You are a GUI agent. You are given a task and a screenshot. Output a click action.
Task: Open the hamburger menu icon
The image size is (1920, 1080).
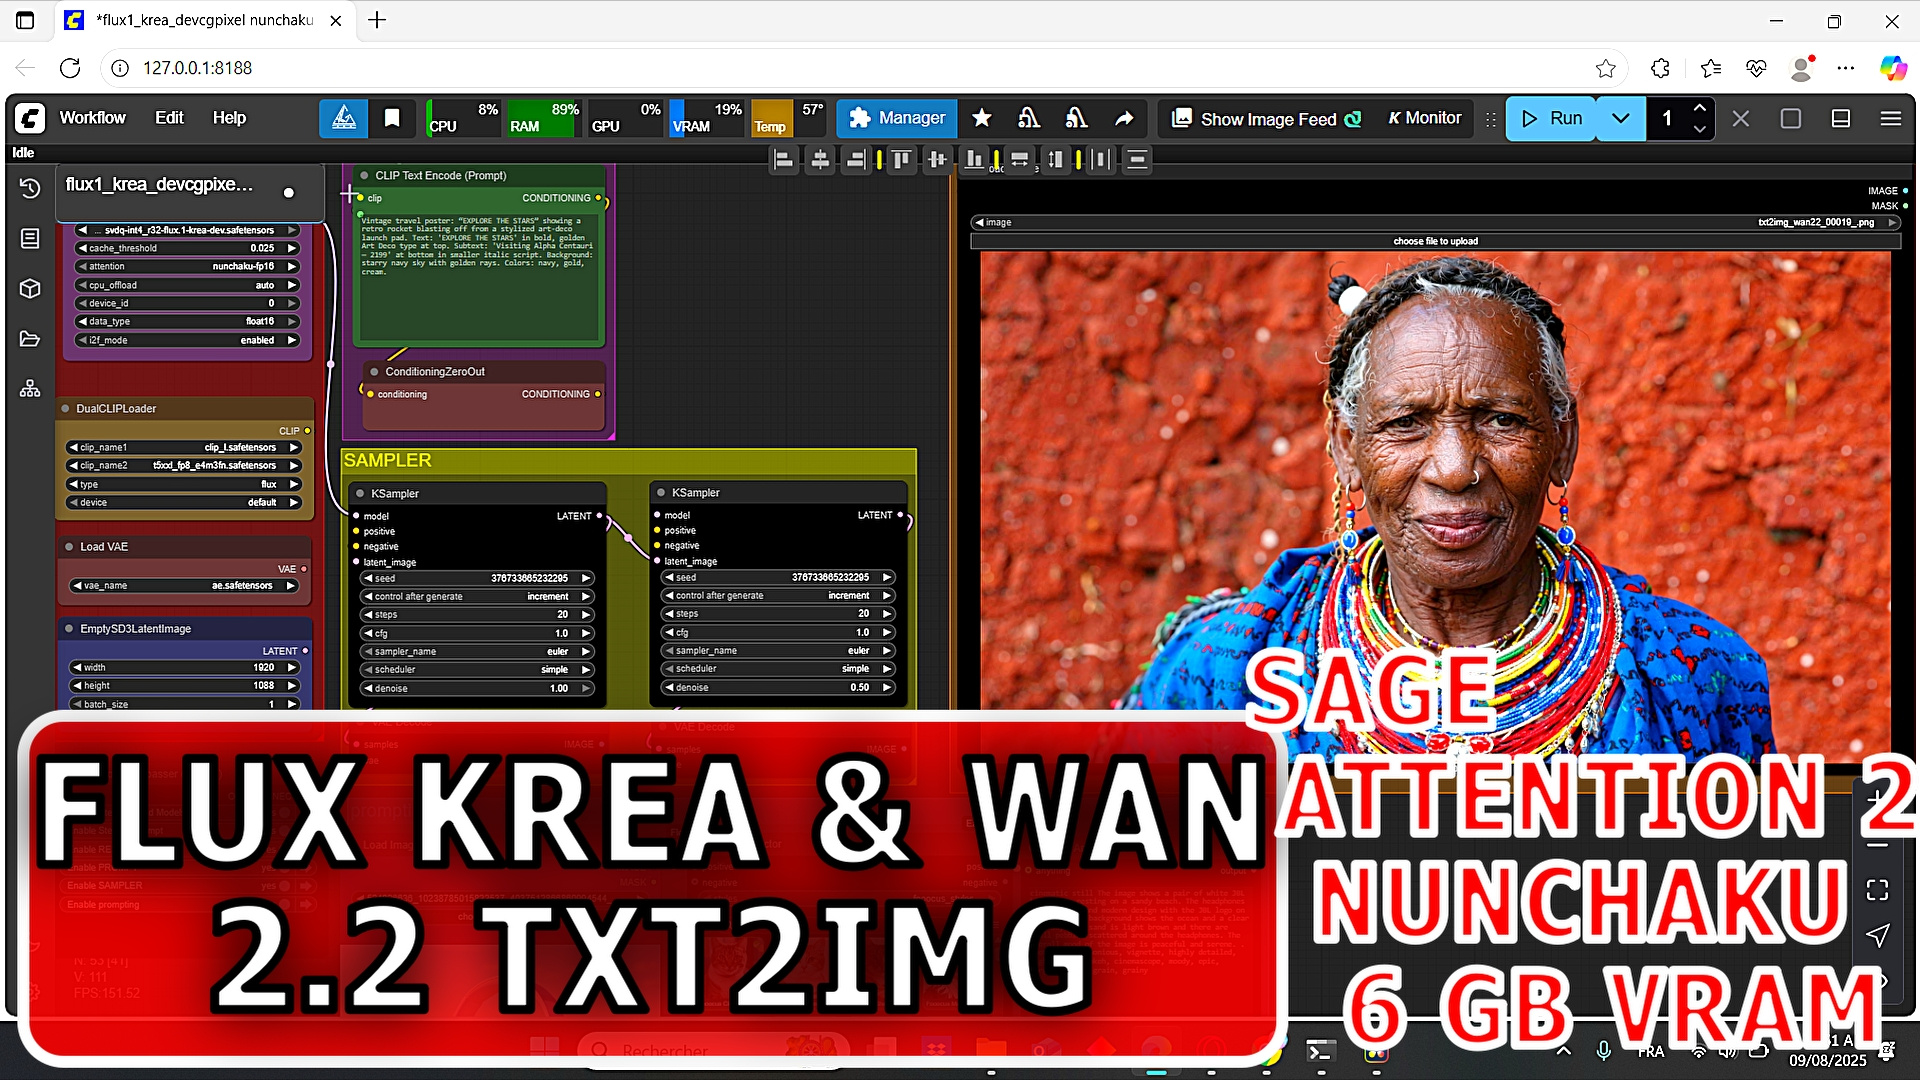(1890, 118)
